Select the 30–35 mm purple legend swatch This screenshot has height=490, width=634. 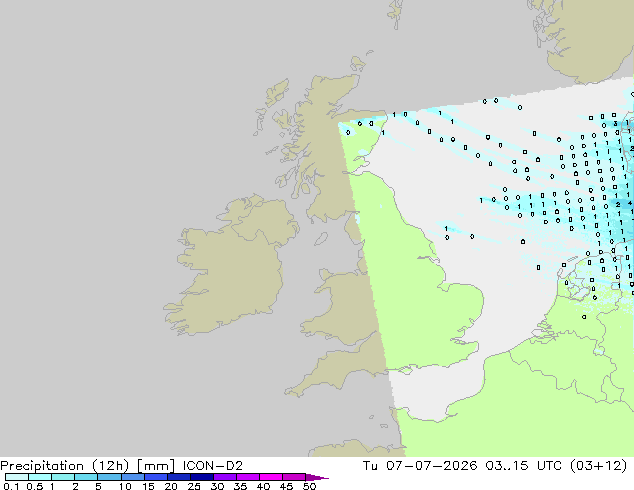coord(225,477)
